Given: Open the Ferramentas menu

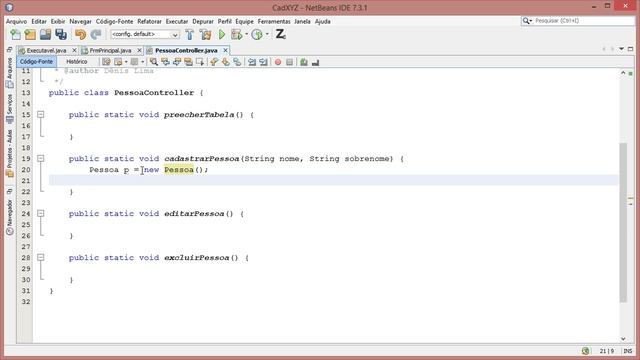Looking at the screenshot, I should [x=274, y=21].
